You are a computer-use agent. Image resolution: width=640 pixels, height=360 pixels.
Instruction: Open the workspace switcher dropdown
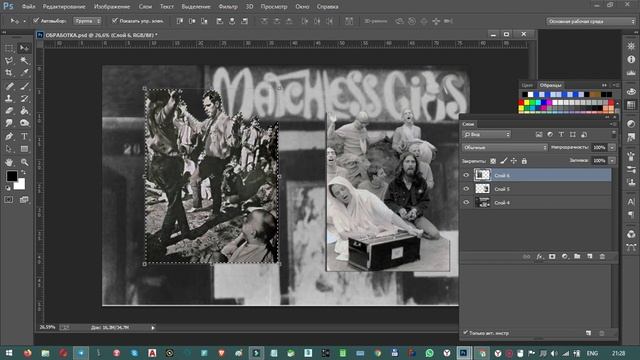tap(591, 21)
